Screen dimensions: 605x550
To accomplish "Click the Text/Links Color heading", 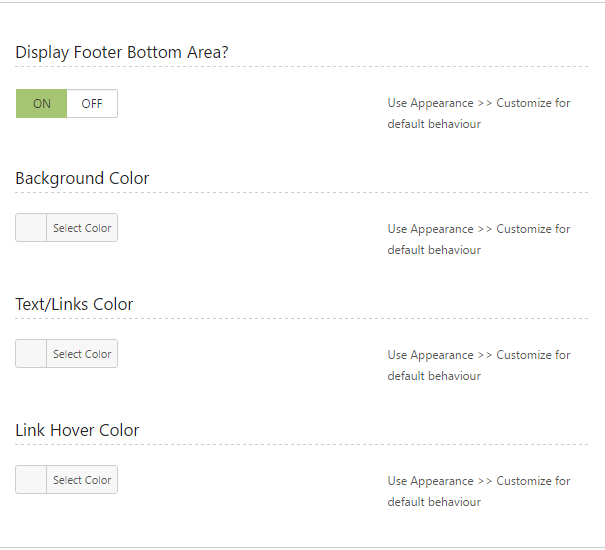I will [74, 304].
